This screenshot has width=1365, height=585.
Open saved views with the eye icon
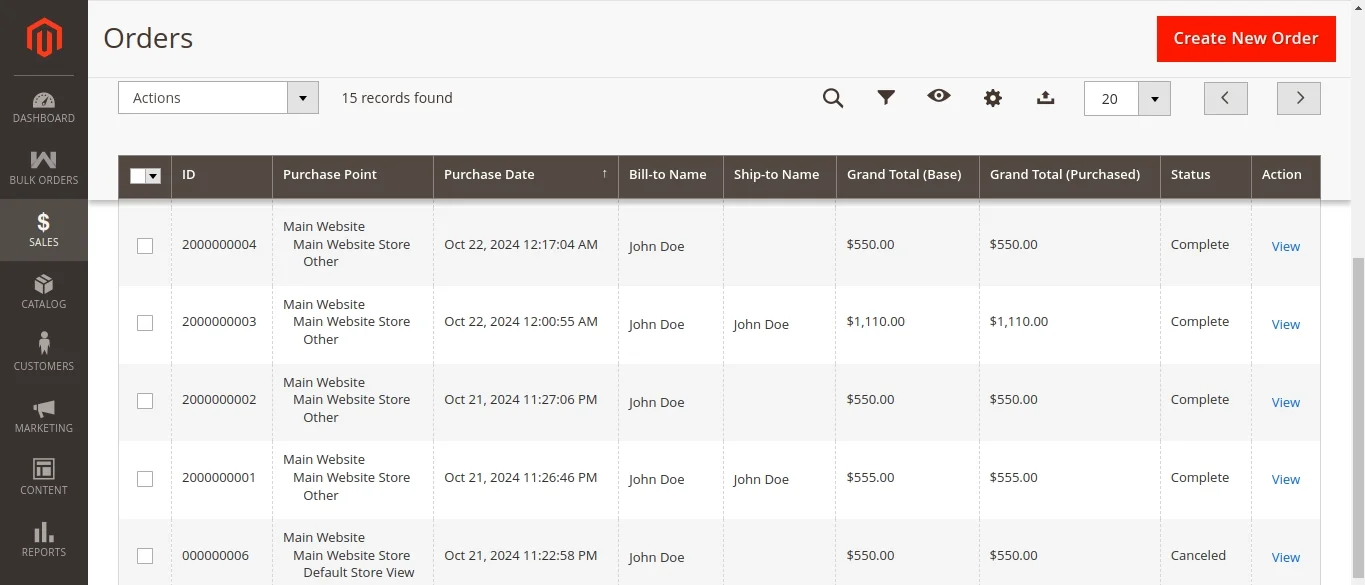939,98
